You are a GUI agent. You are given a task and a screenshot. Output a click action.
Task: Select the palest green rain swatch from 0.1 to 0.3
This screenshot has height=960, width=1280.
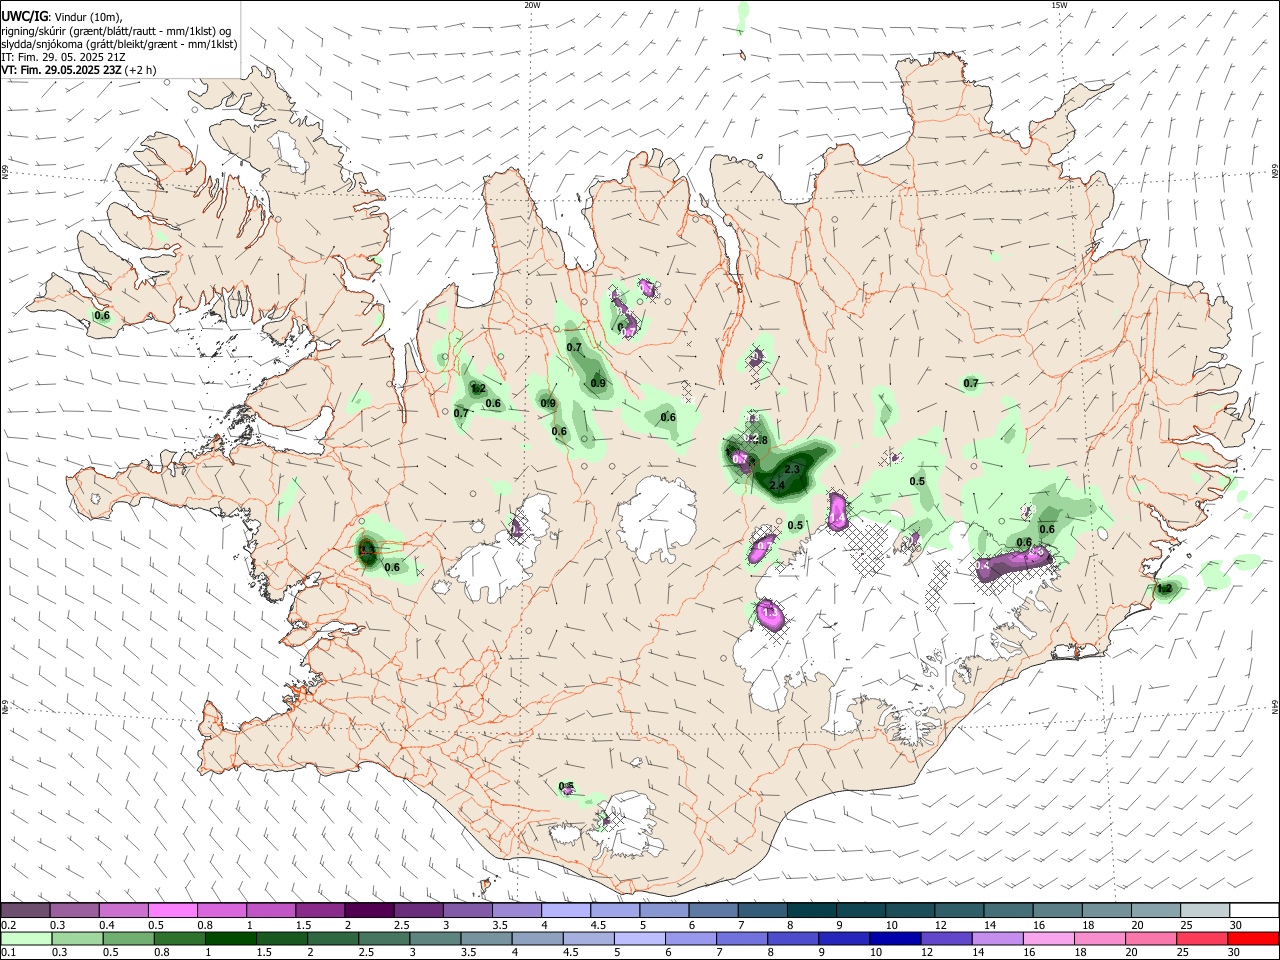(x=26, y=938)
